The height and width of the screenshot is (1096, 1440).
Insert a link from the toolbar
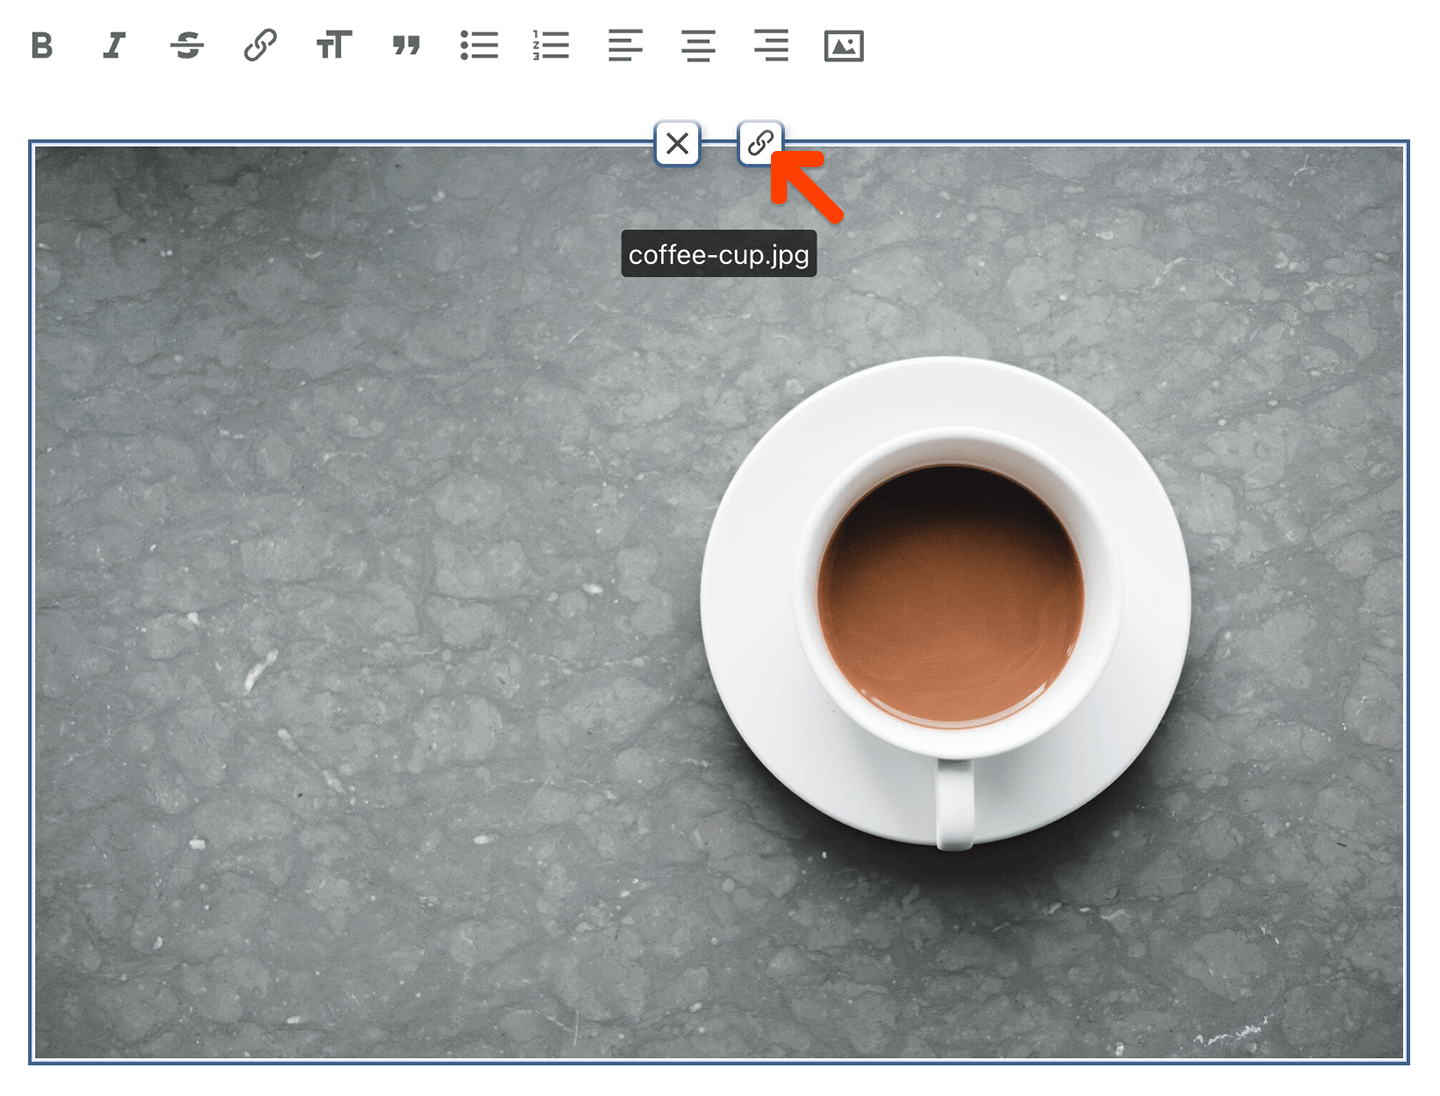[260, 46]
